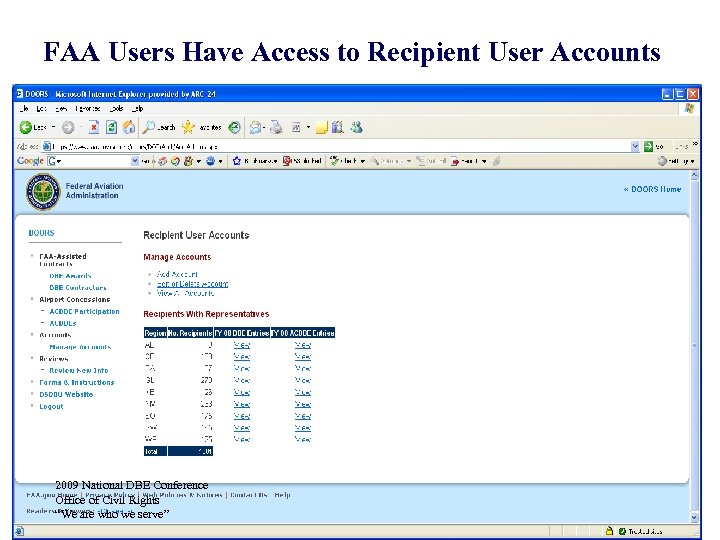The width and height of the screenshot is (720, 540).
Task: Open the Back button history dropdown arrow
Action: (x=53, y=127)
